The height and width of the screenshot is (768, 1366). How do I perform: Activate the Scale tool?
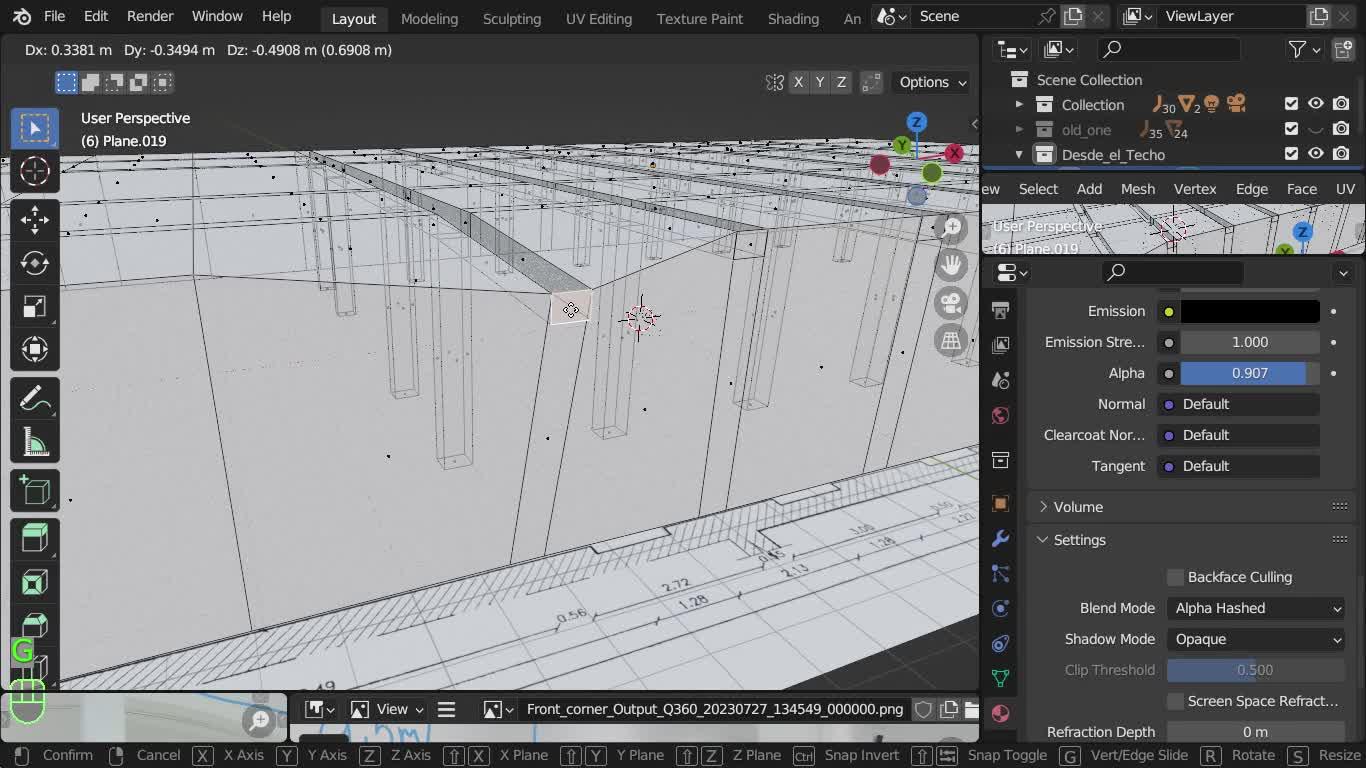(x=35, y=306)
